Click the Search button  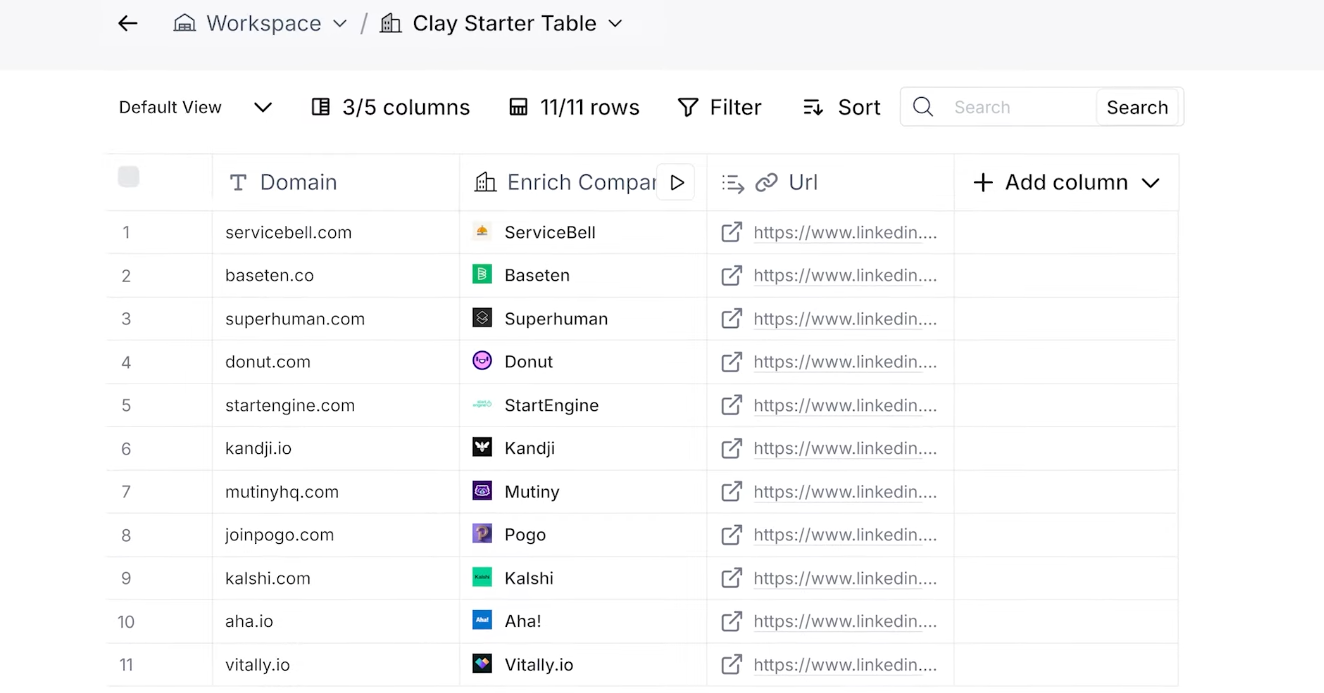pyautogui.click(x=1137, y=107)
